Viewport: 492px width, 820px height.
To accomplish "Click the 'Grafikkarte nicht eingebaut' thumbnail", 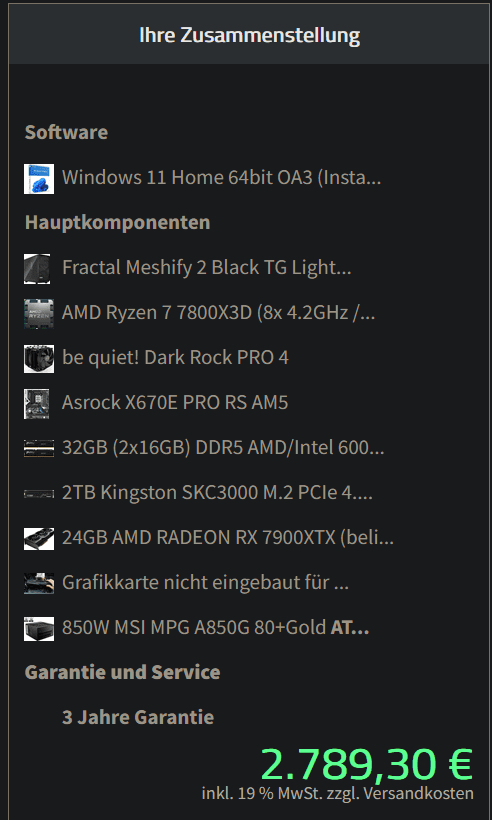I will pyautogui.click(x=39, y=584).
